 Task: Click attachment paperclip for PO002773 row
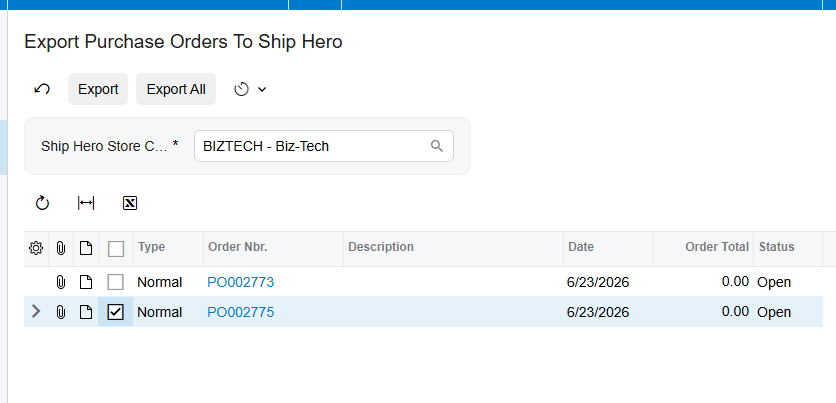[x=61, y=282]
